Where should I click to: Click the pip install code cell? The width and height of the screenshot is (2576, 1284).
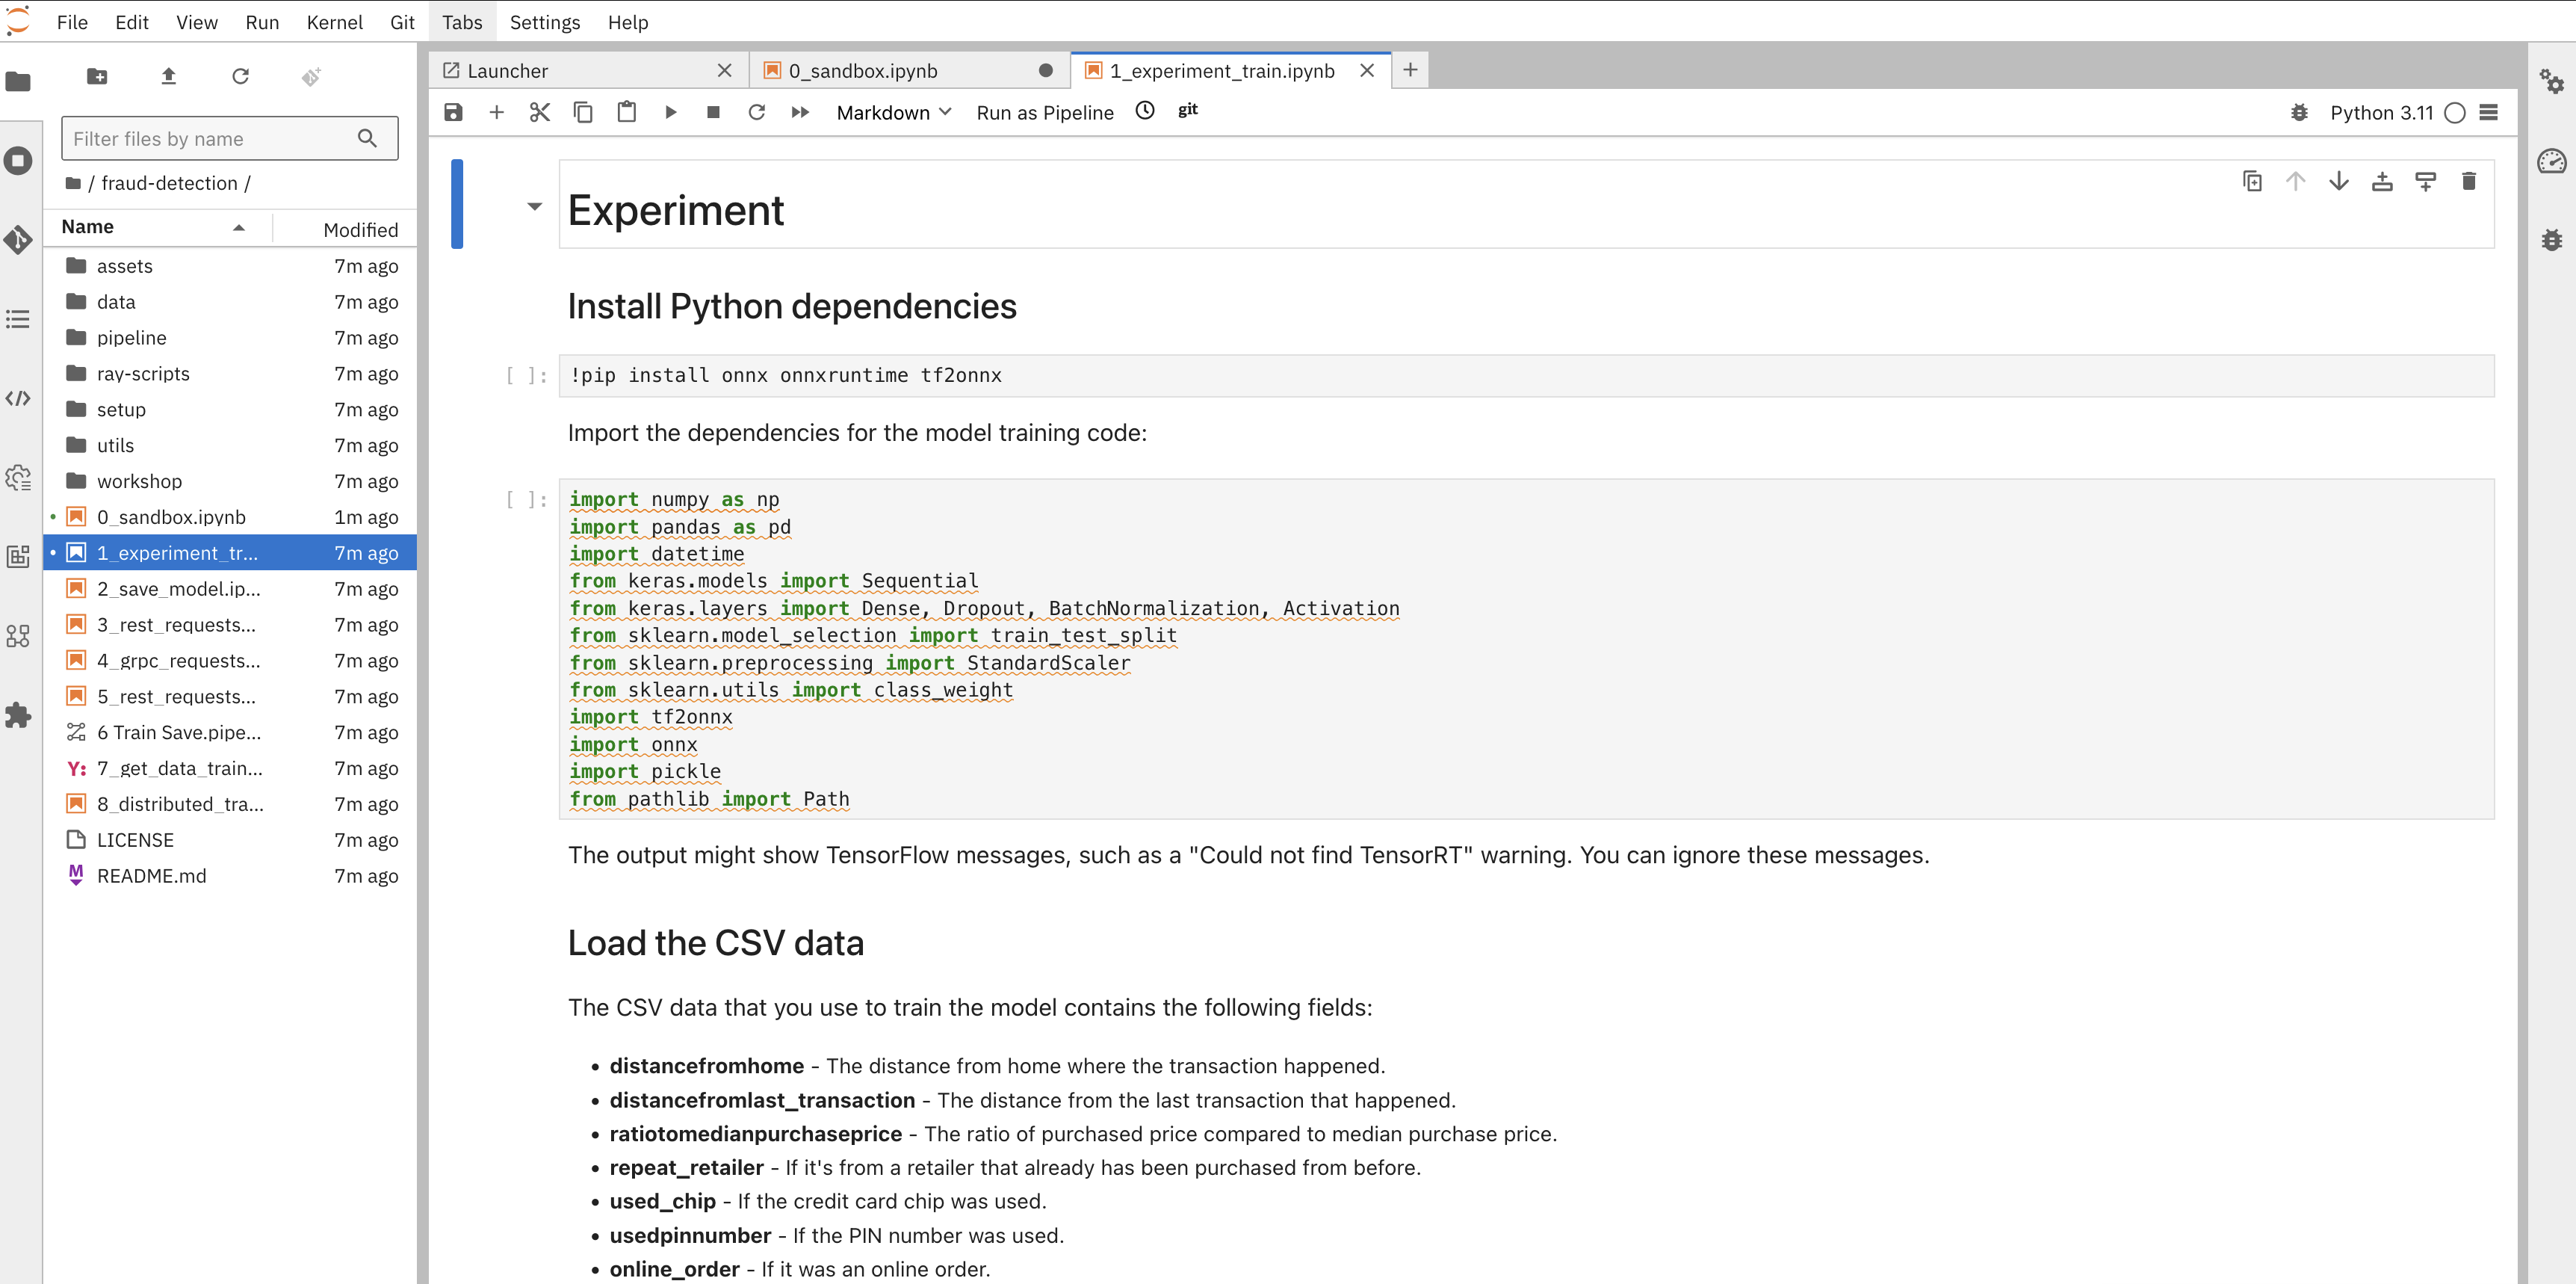pyautogui.click(x=1526, y=376)
